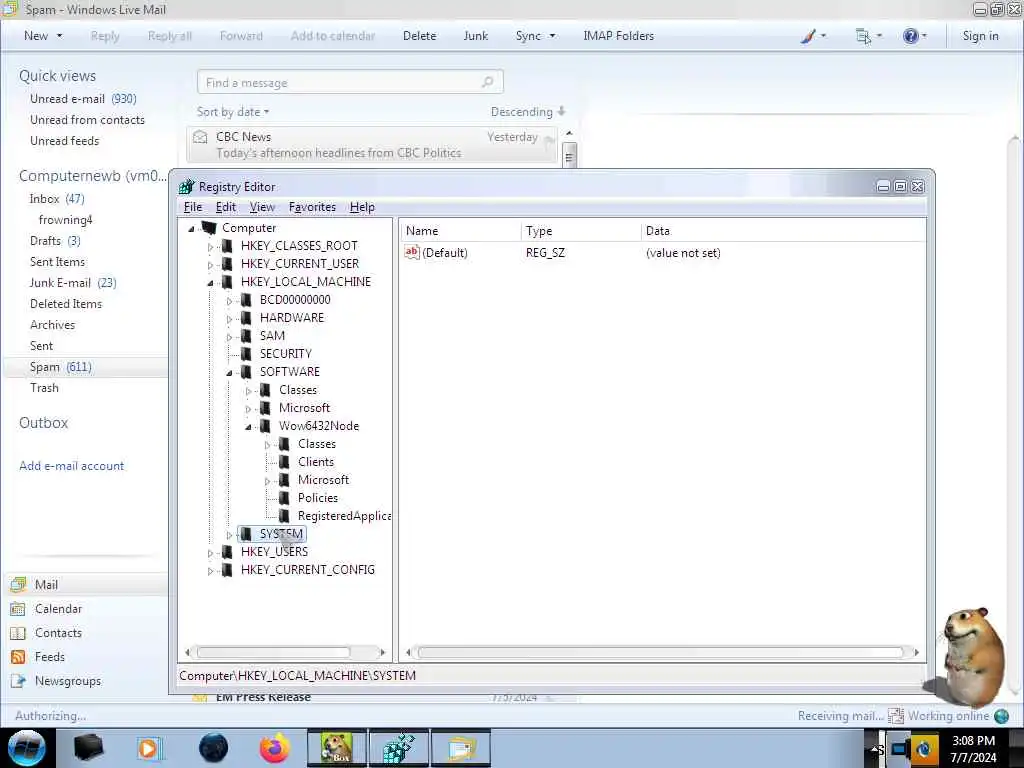
Task: Select the SECURITY key folder icon
Action: (246, 353)
